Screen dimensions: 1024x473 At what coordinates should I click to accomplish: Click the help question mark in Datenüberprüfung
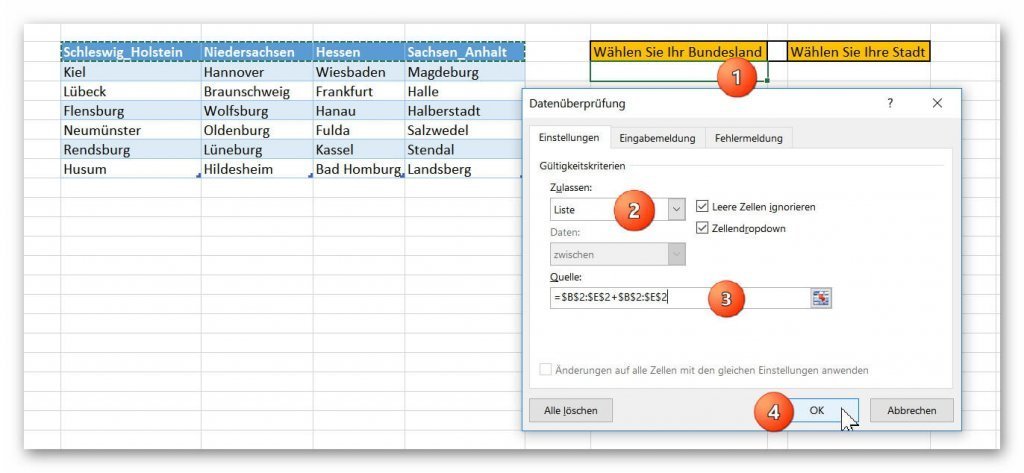[890, 103]
